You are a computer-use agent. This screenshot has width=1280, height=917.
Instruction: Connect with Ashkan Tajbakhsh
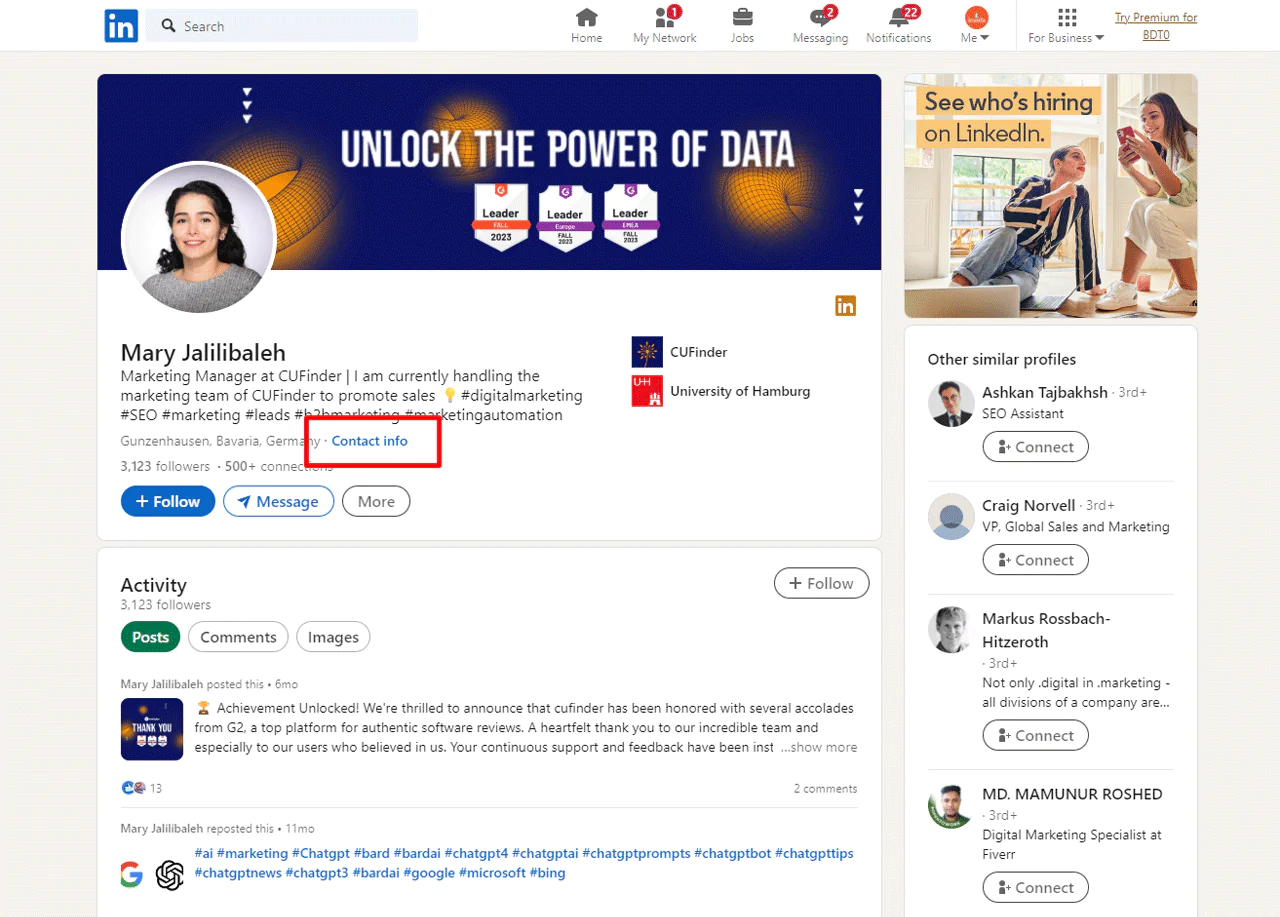tap(1036, 447)
